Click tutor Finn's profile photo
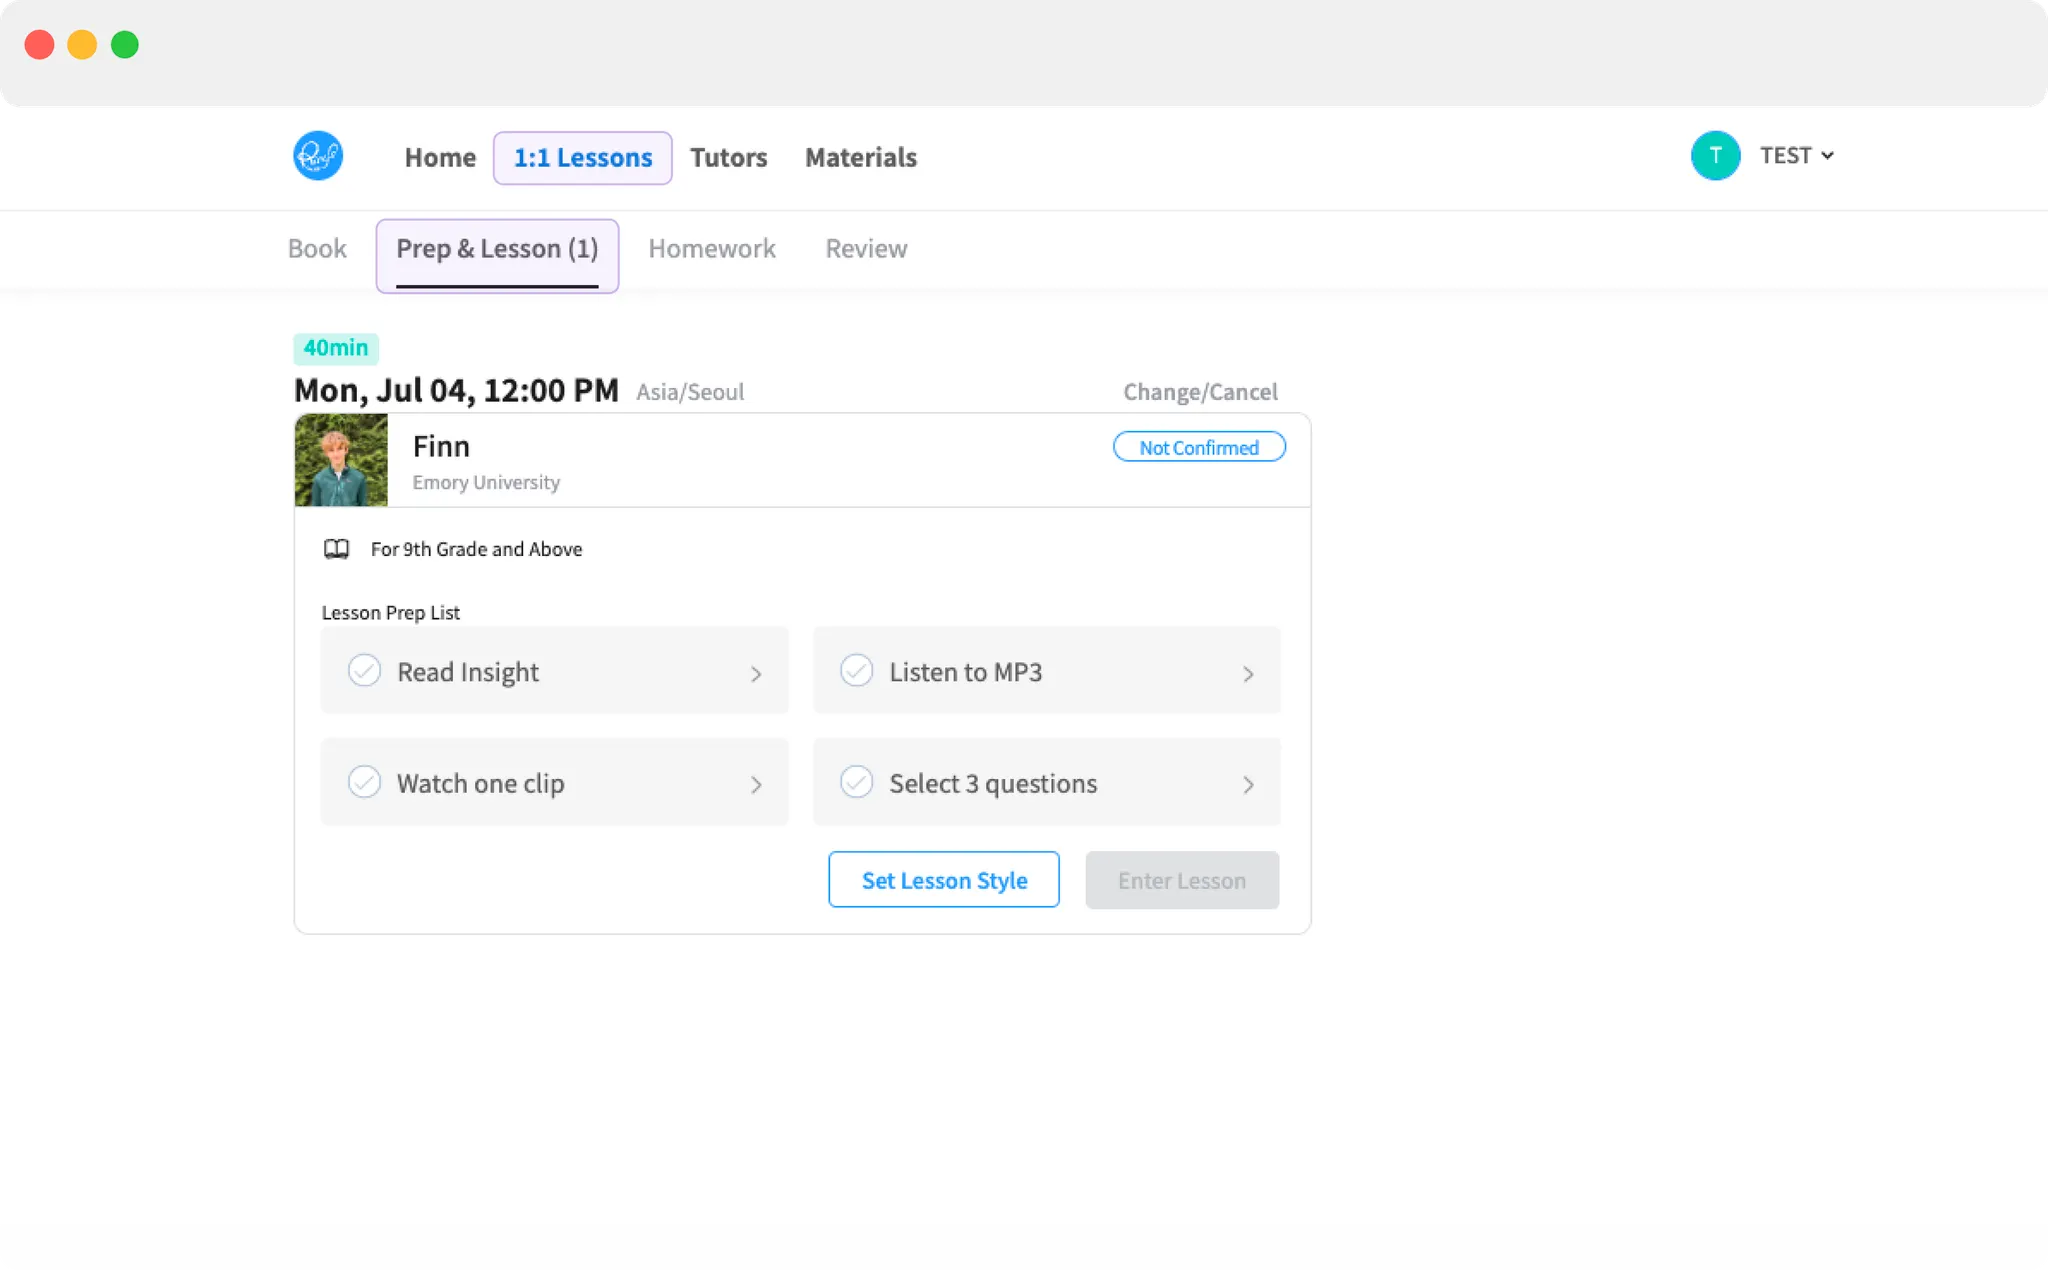 click(x=341, y=460)
